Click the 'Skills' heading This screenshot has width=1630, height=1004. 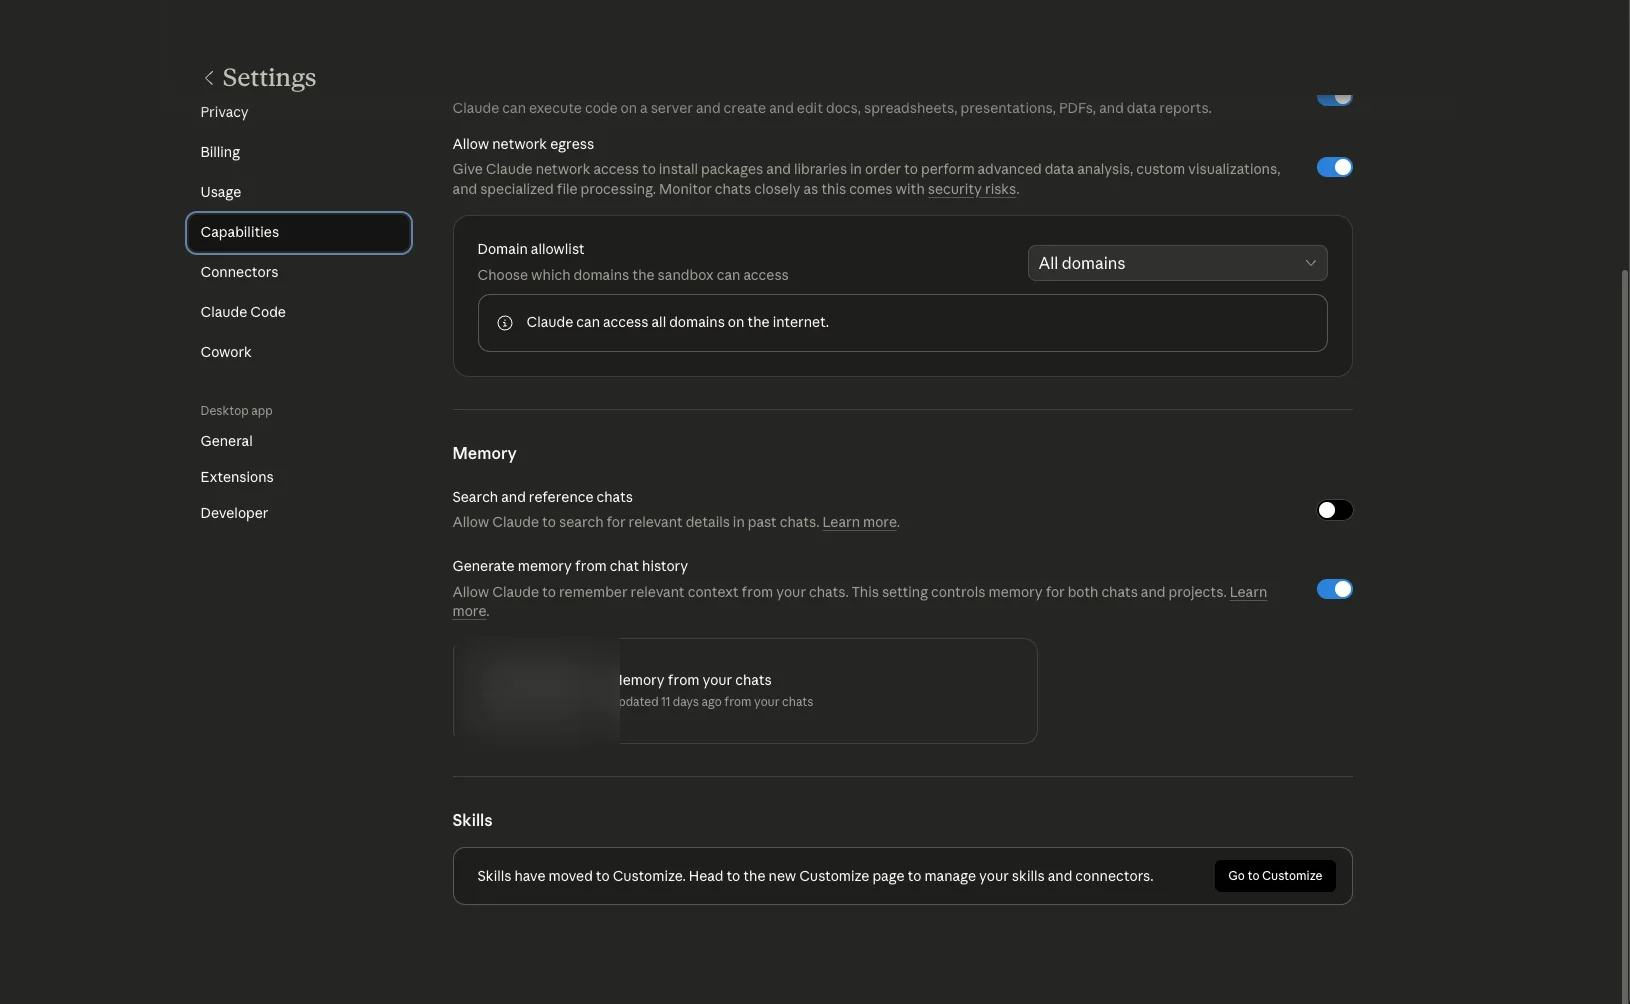[x=472, y=820]
